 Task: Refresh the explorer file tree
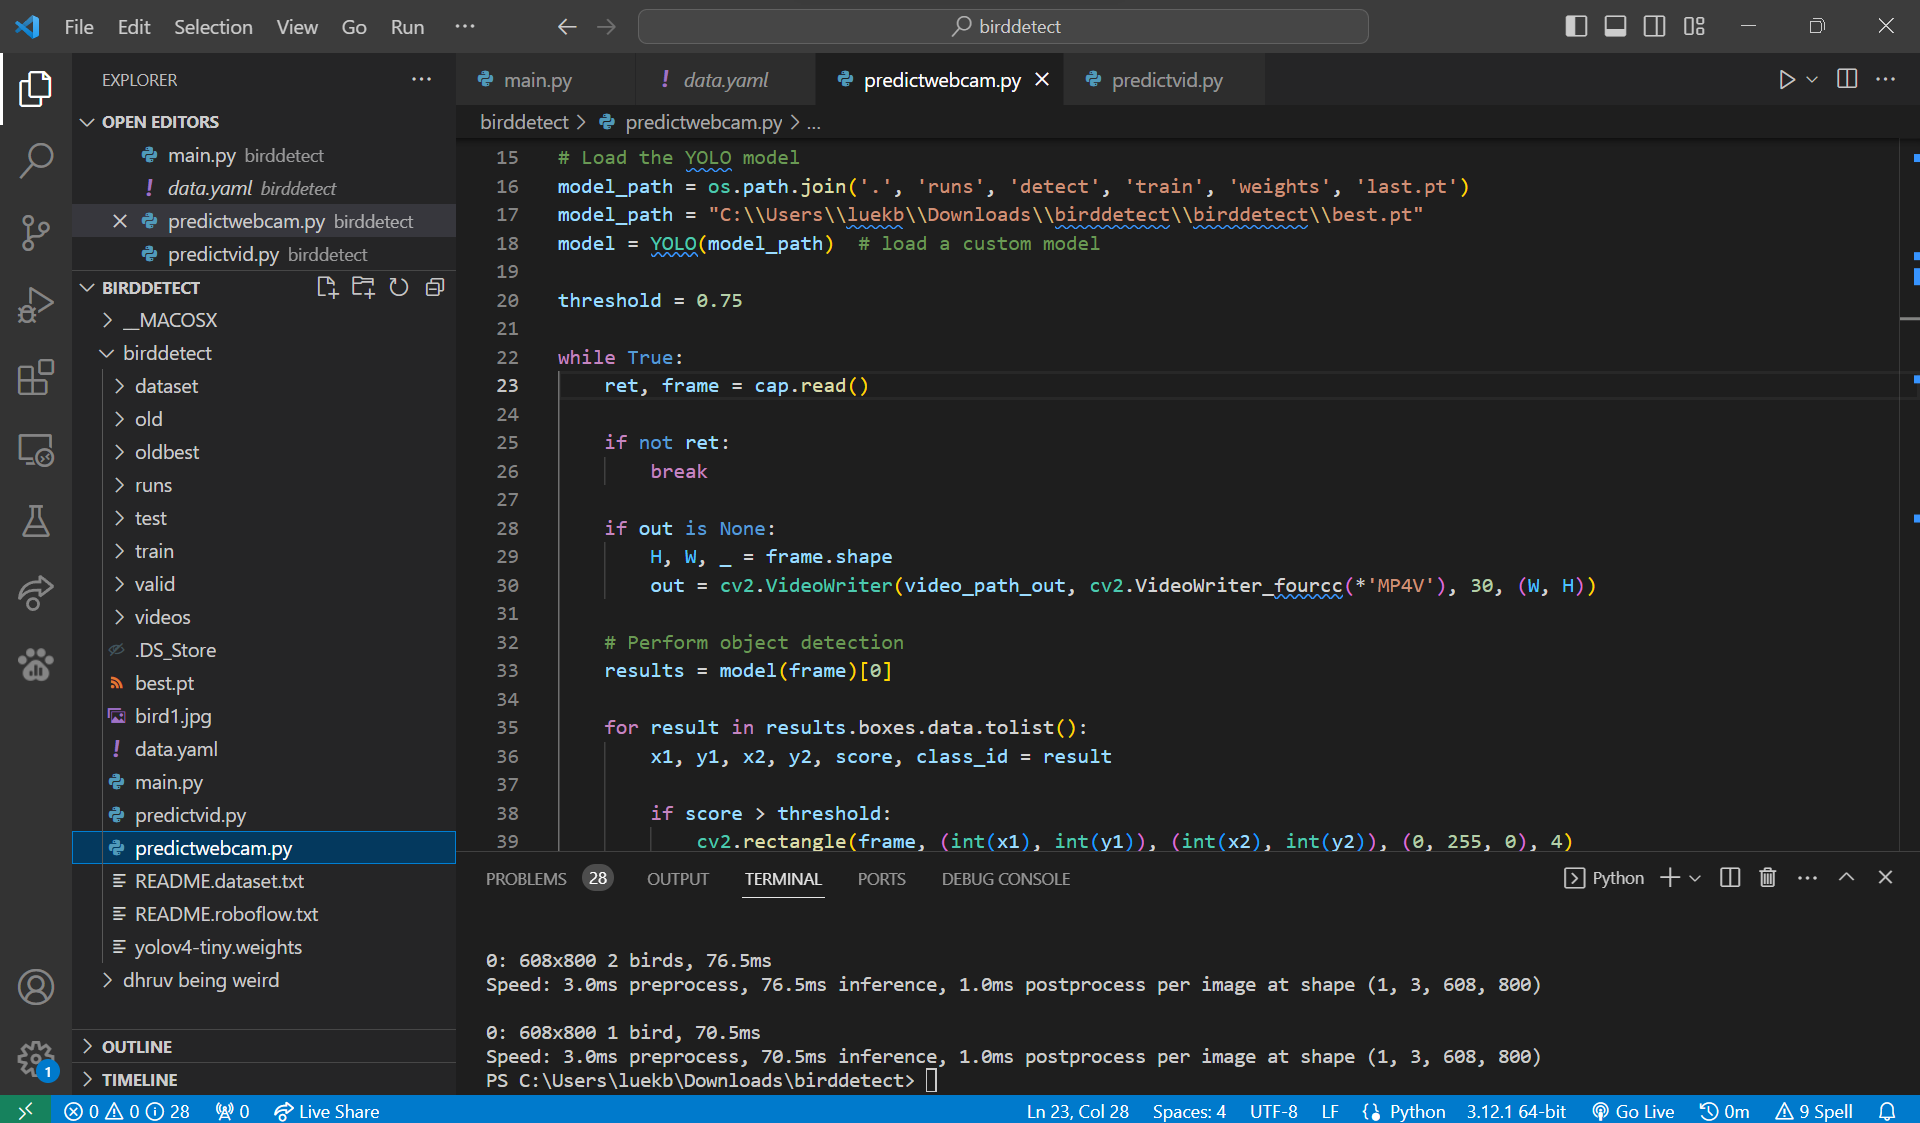pyautogui.click(x=399, y=288)
